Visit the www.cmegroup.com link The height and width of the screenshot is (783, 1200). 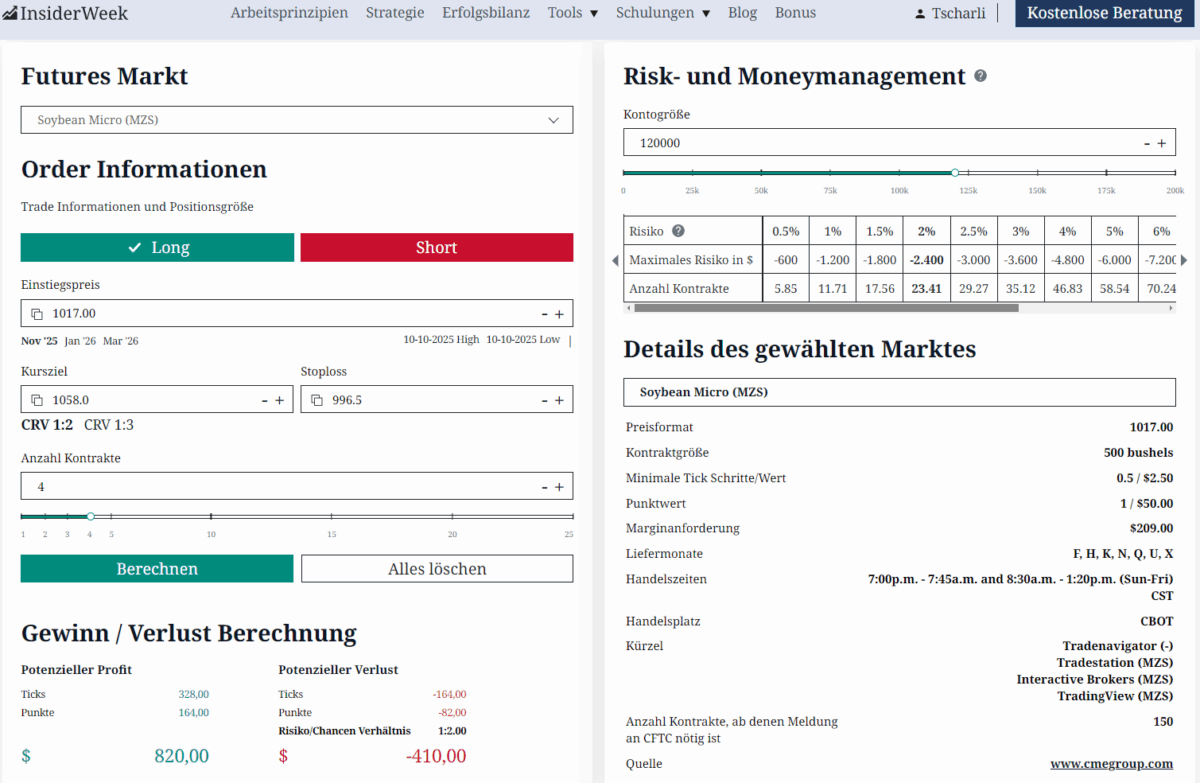tap(1113, 763)
